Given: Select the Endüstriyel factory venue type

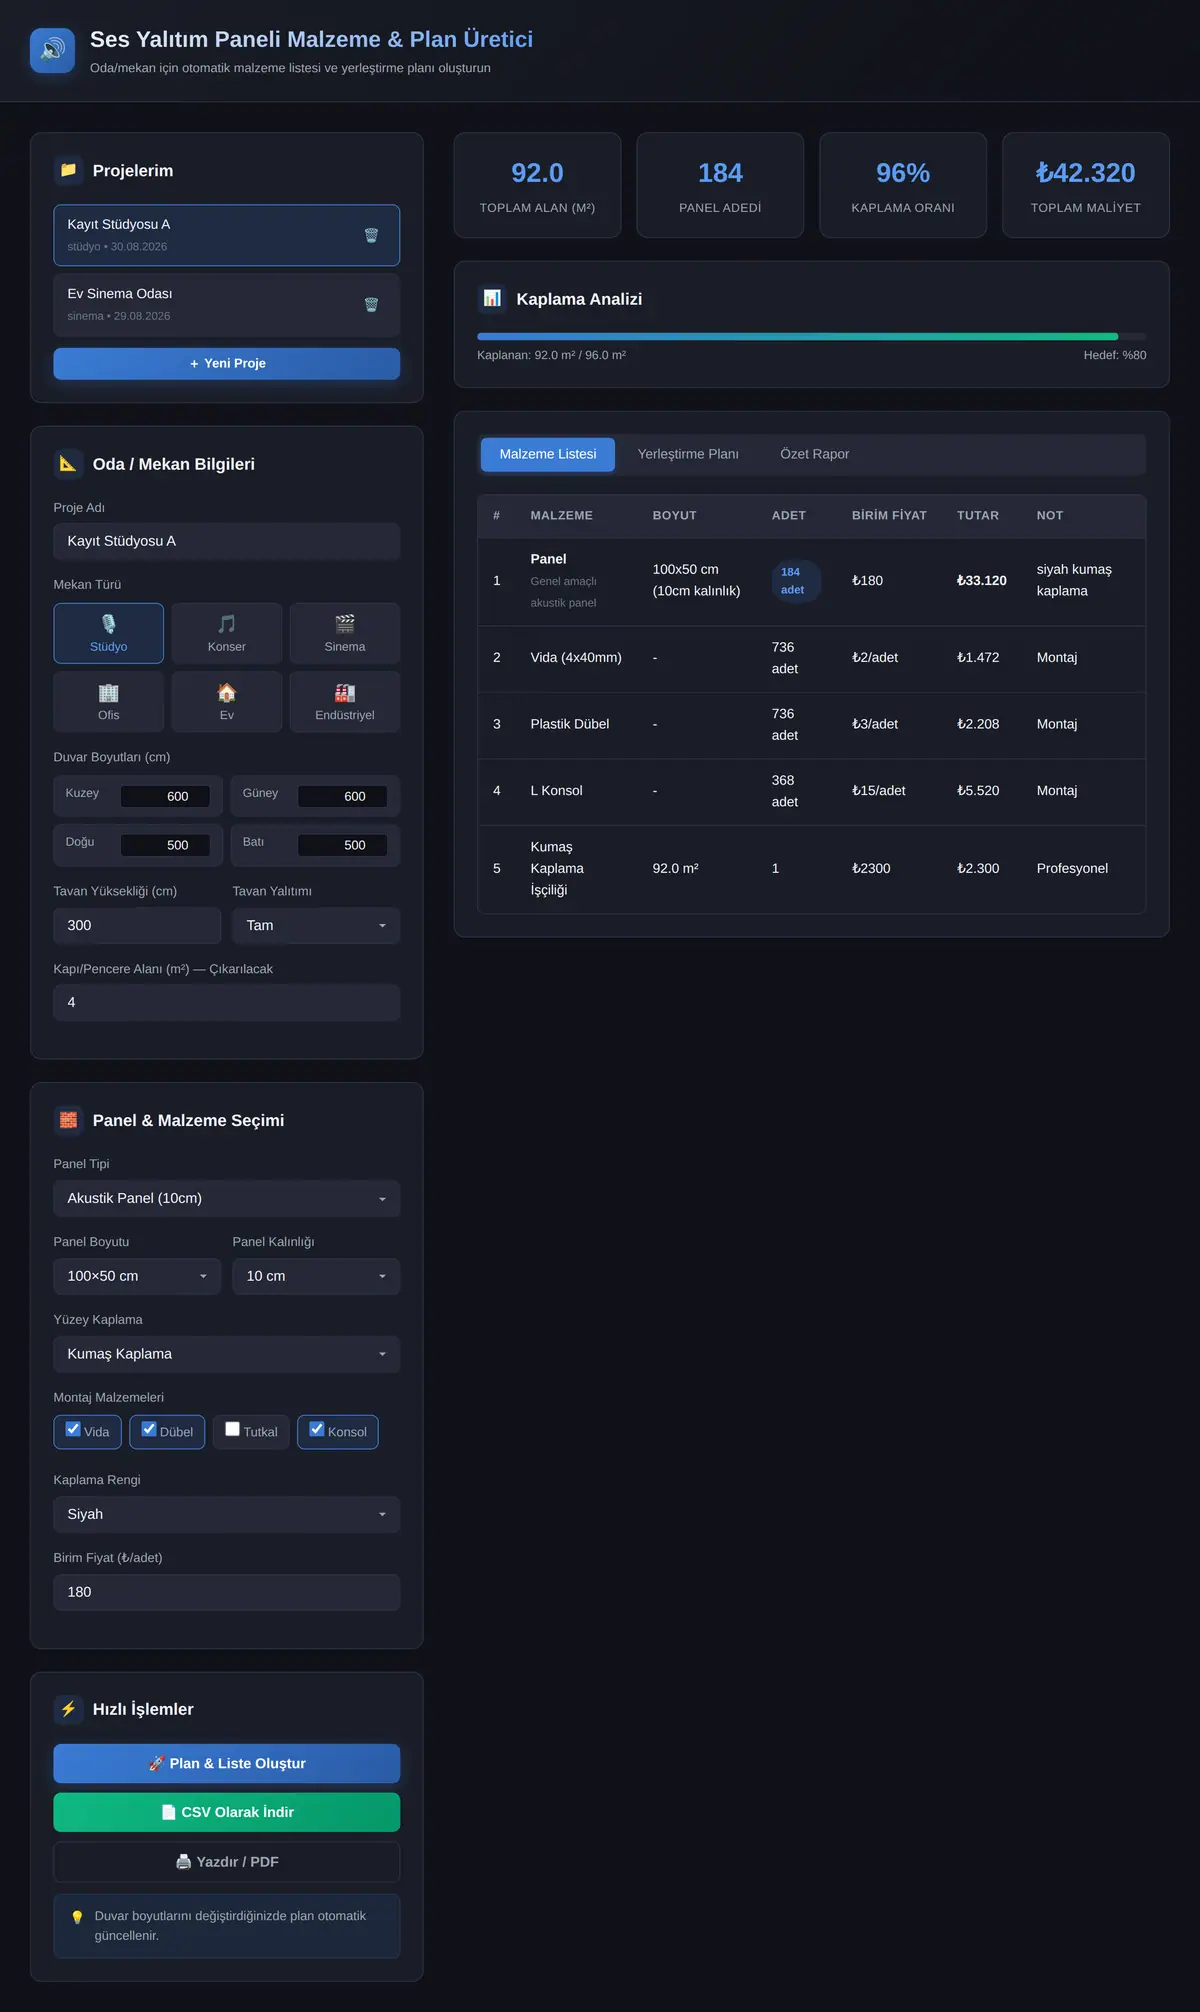Looking at the screenshot, I should click(x=345, y=702).
